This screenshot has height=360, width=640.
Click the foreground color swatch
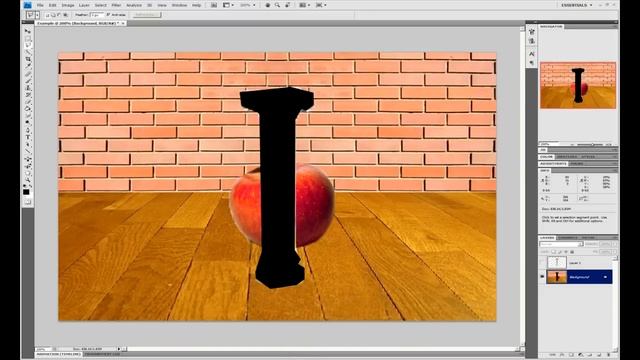coord(26,191)
